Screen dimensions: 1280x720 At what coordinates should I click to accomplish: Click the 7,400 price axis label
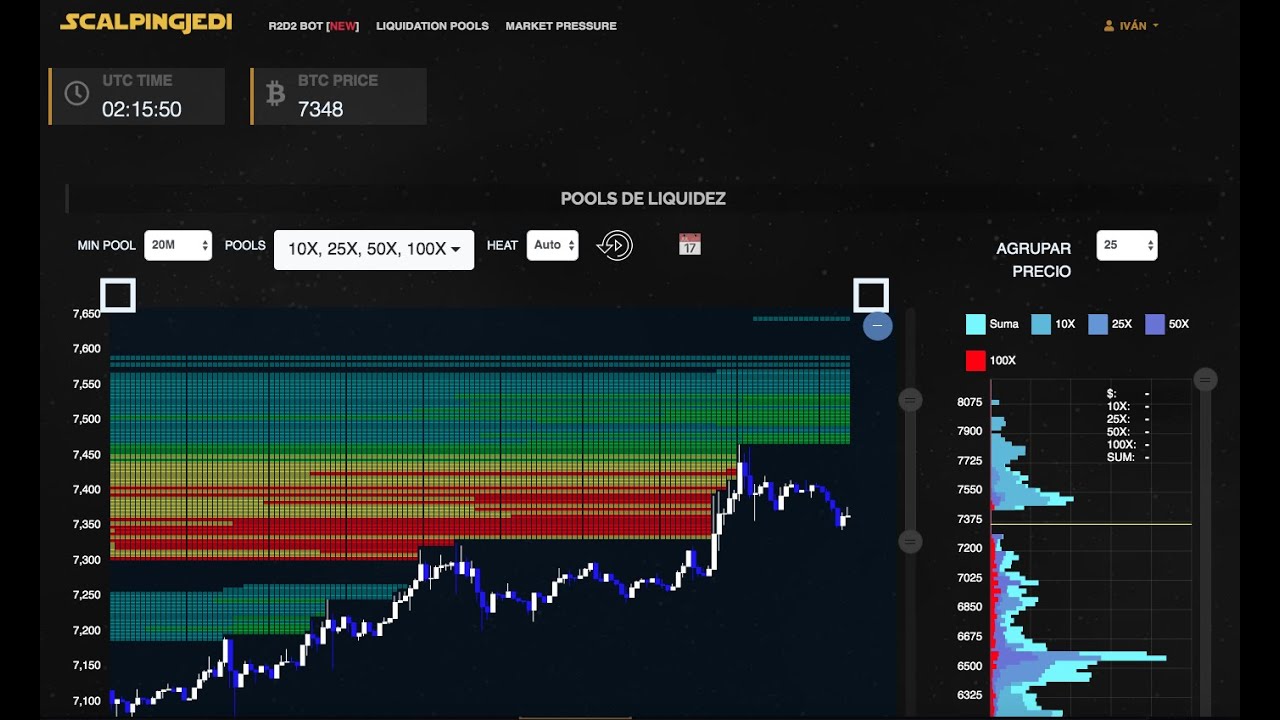click(x=87, y=489)
